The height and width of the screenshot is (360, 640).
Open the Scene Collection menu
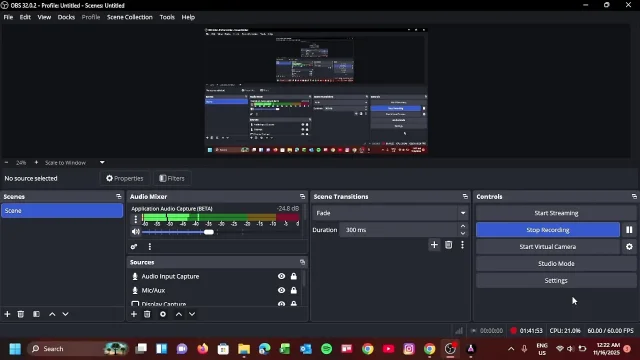coord(130,17)
